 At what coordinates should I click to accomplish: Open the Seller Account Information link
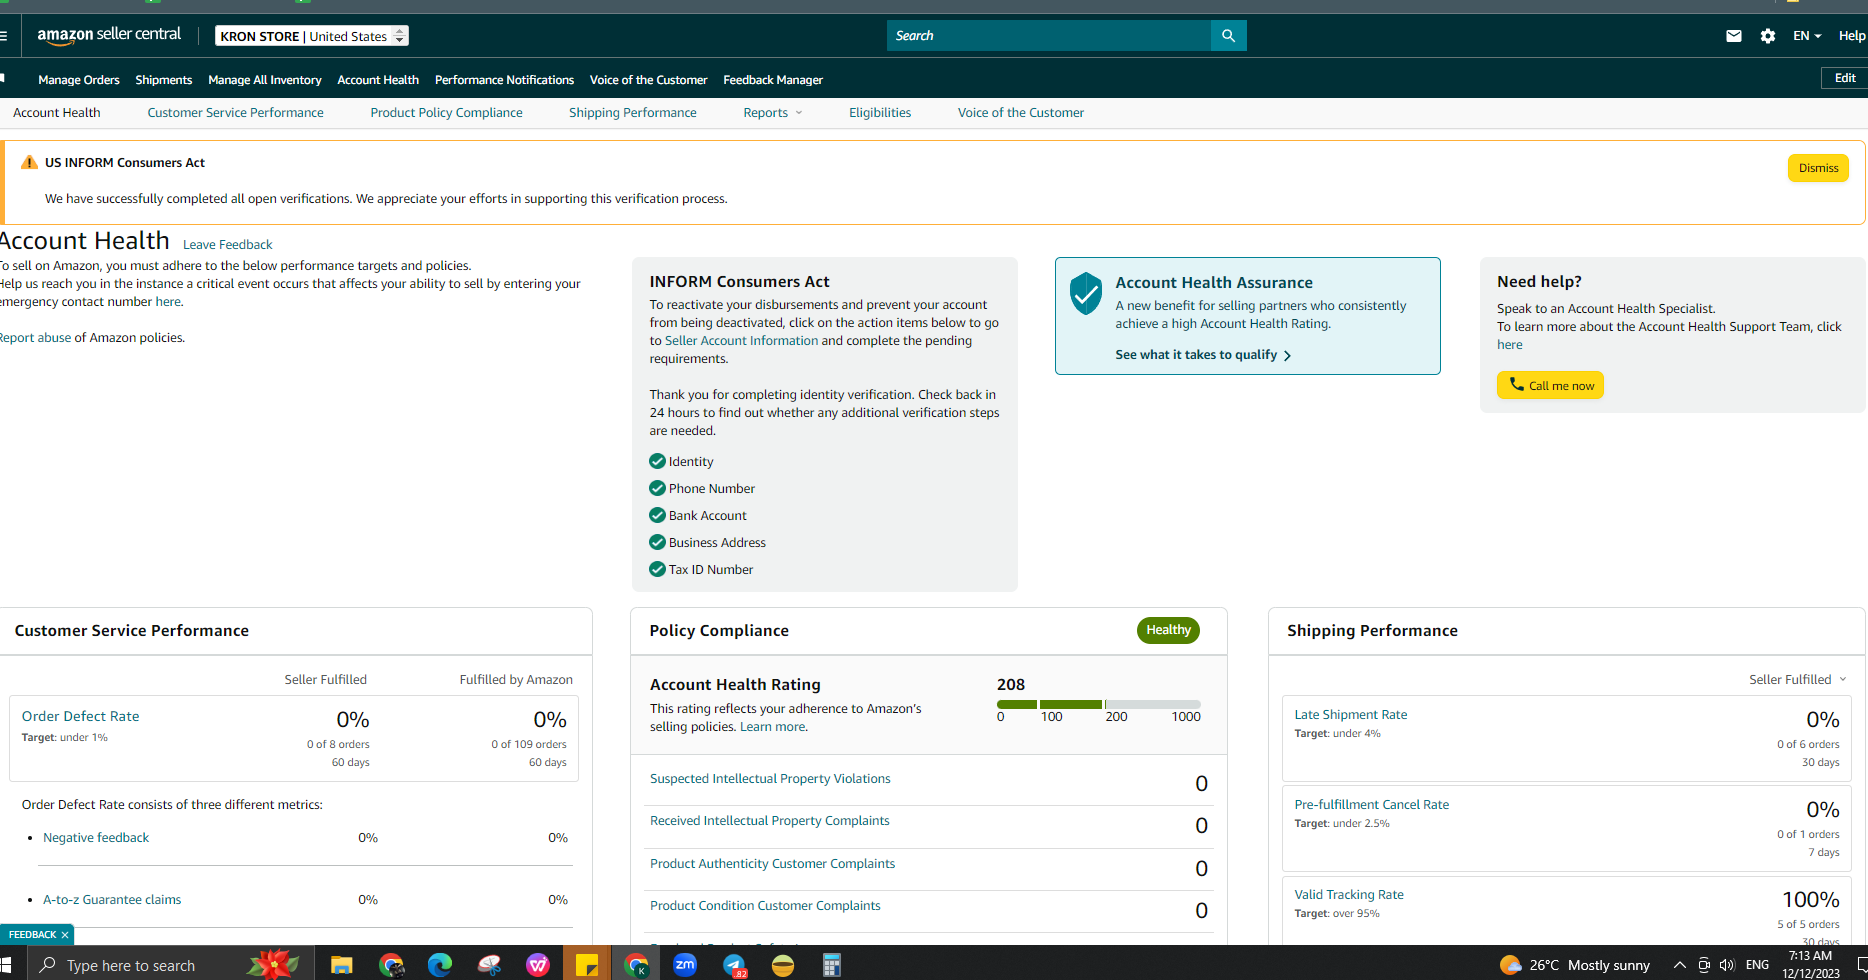tap(741, 341)
